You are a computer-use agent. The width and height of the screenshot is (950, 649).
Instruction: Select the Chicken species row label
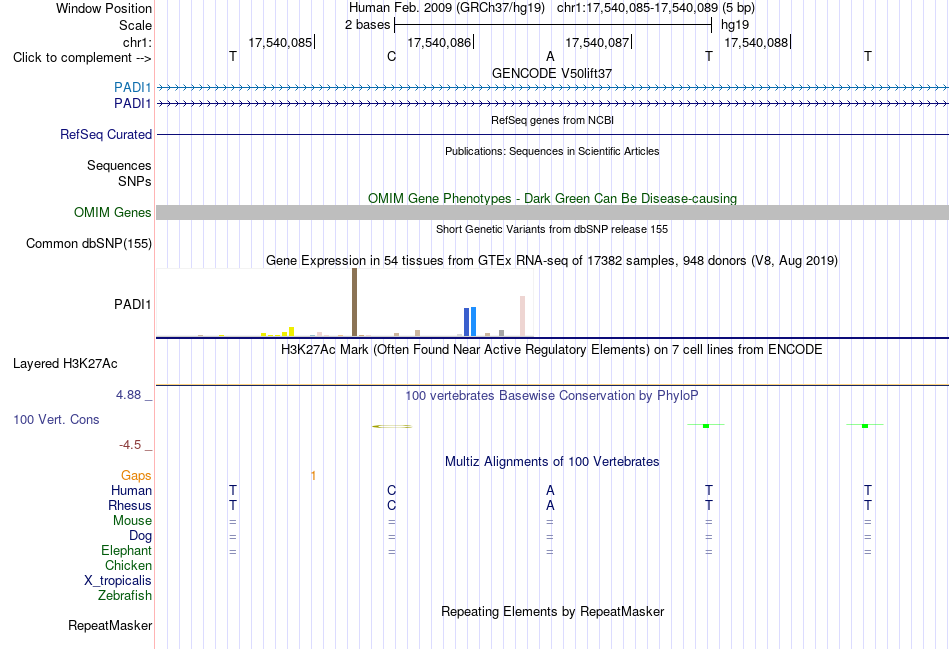[128, 565]
